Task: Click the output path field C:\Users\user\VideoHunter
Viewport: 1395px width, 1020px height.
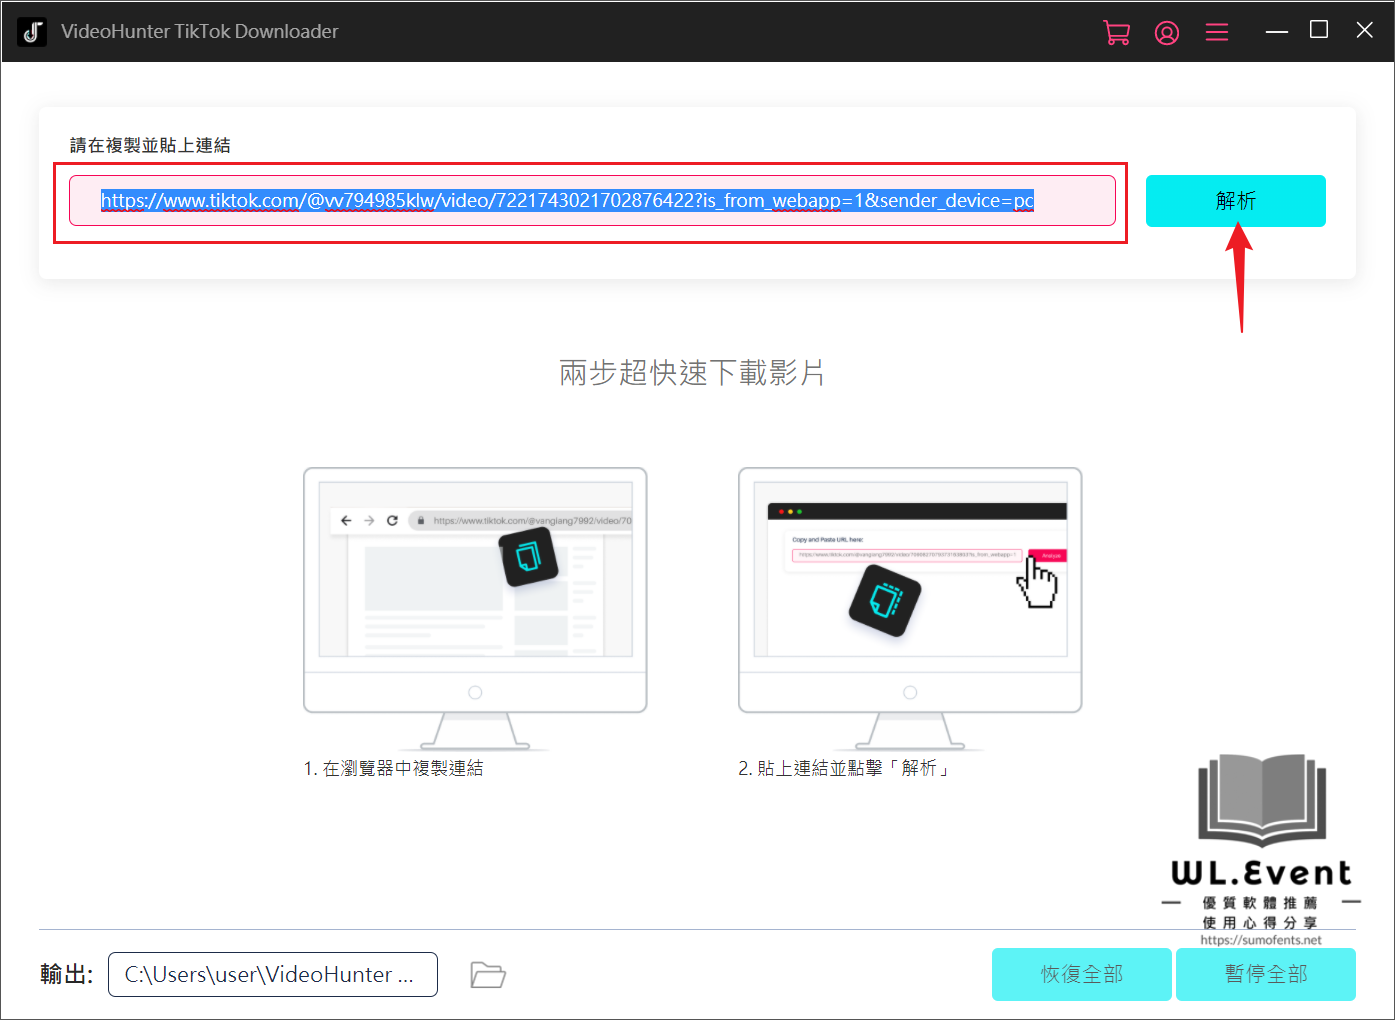Action: [x=273, y=974]
